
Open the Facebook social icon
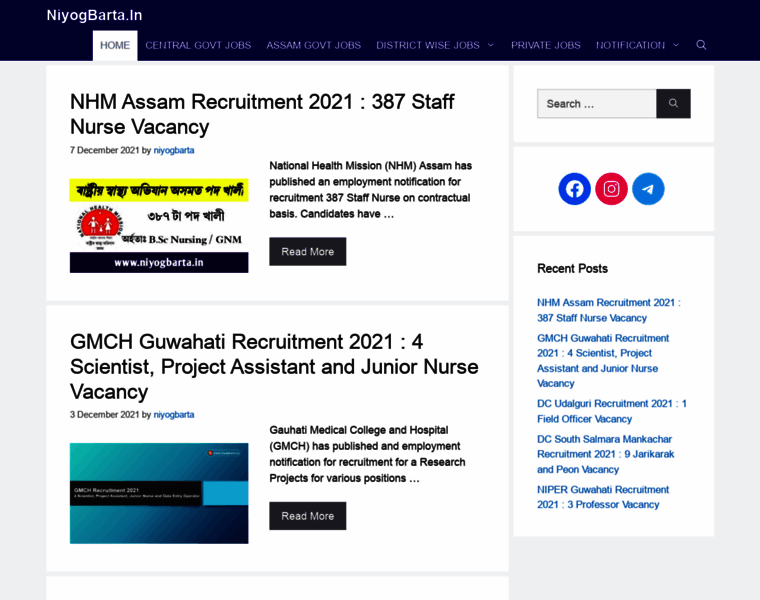(x=574, y=189)
